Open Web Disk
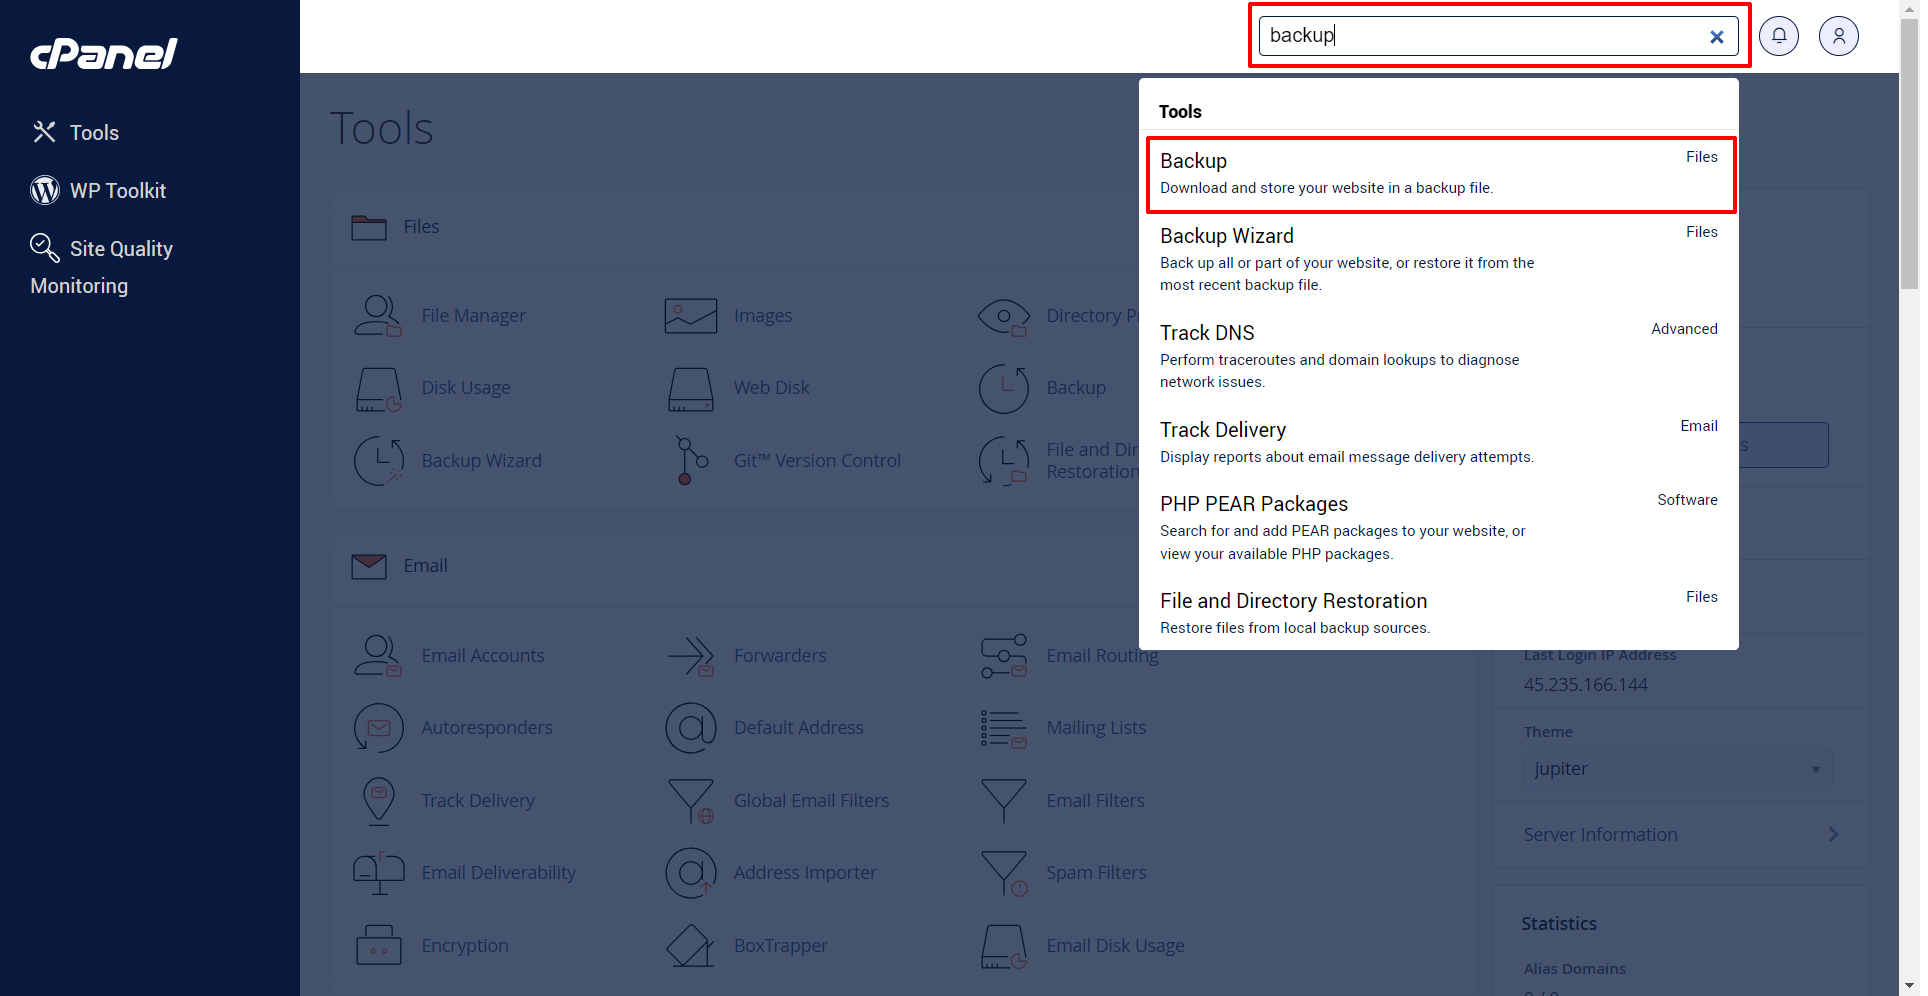 (x=770, y=388)
